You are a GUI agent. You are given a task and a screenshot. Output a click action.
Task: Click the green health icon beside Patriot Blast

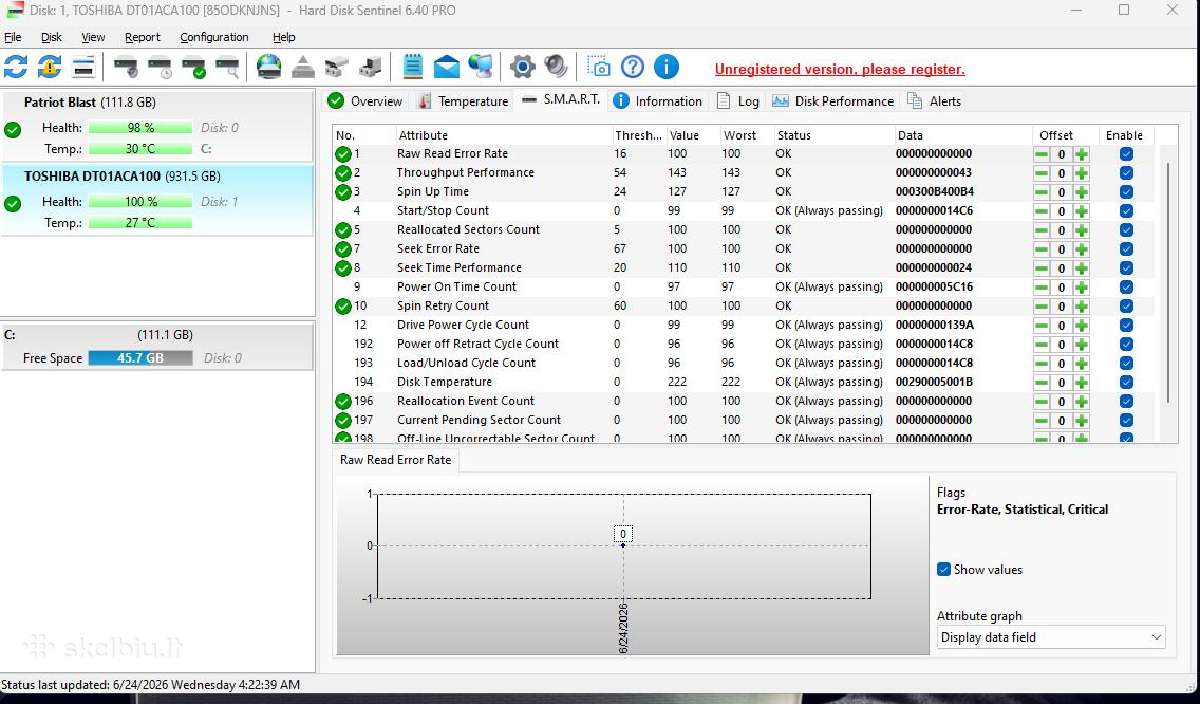[12, 129]
